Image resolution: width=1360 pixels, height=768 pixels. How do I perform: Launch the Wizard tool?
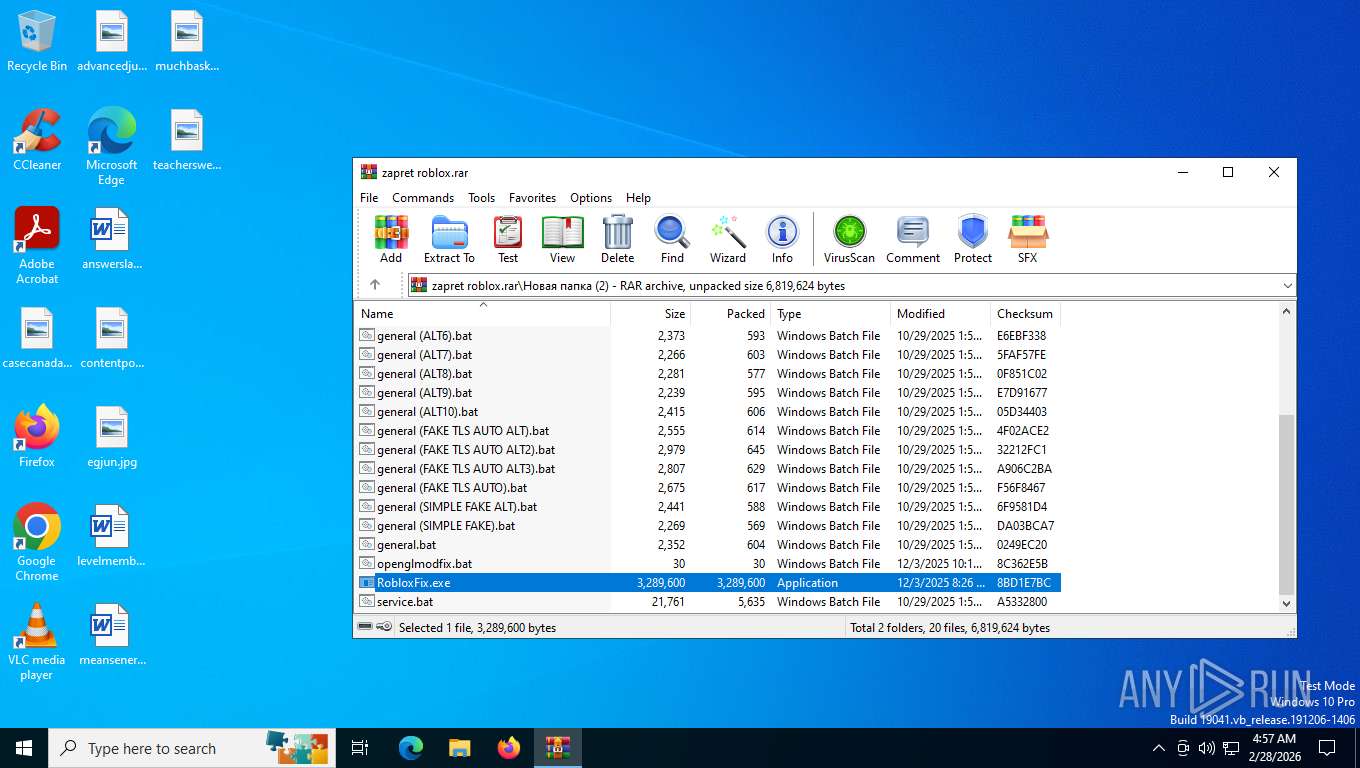pos(727,239)
